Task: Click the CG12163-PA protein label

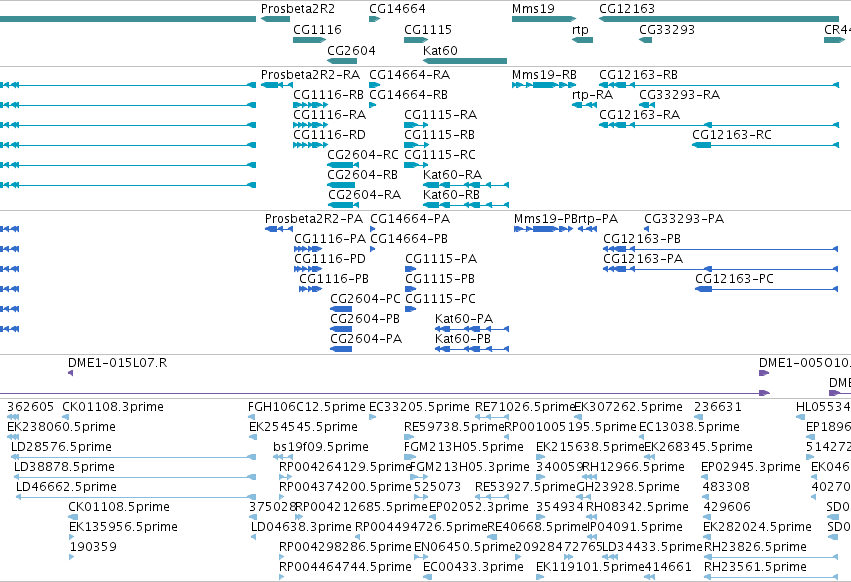Action: click(x=643, y=258)
